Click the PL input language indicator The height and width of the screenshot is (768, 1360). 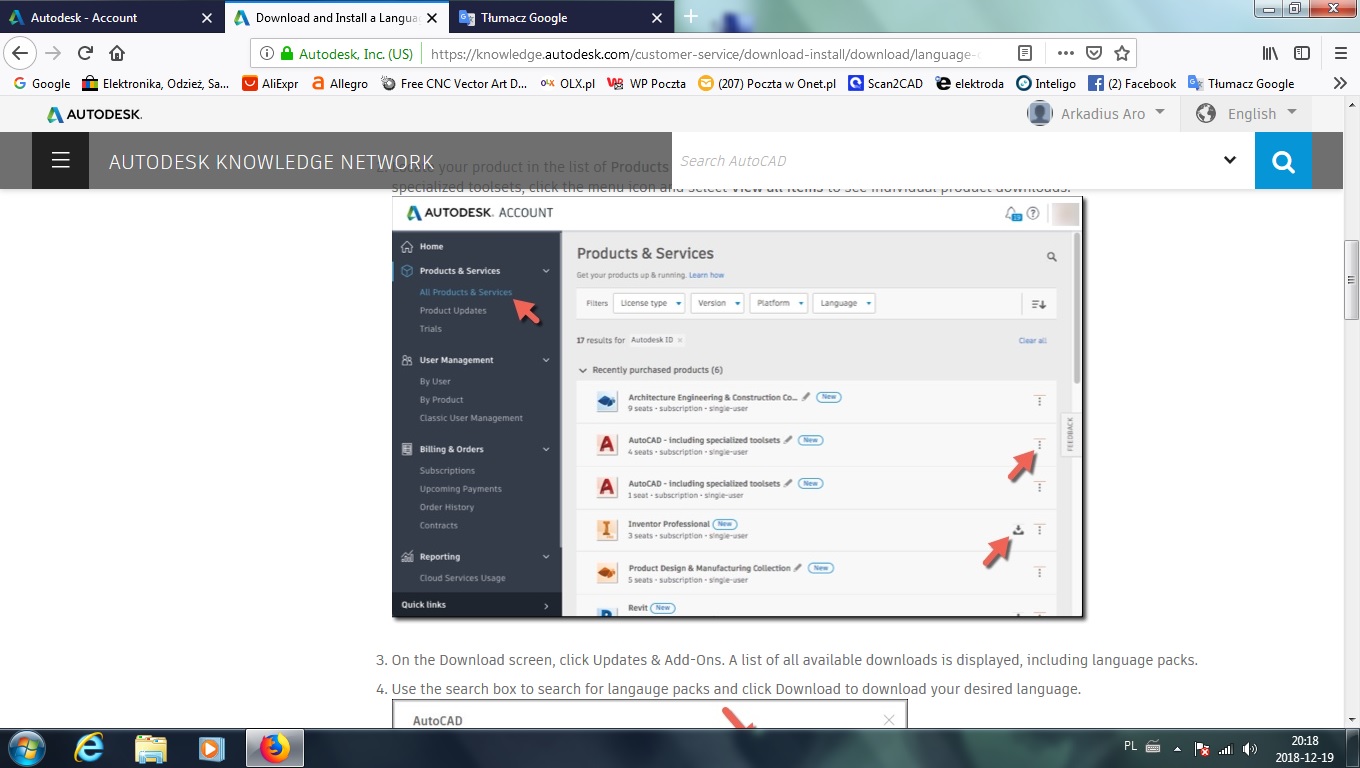(x=1130, y=746)
